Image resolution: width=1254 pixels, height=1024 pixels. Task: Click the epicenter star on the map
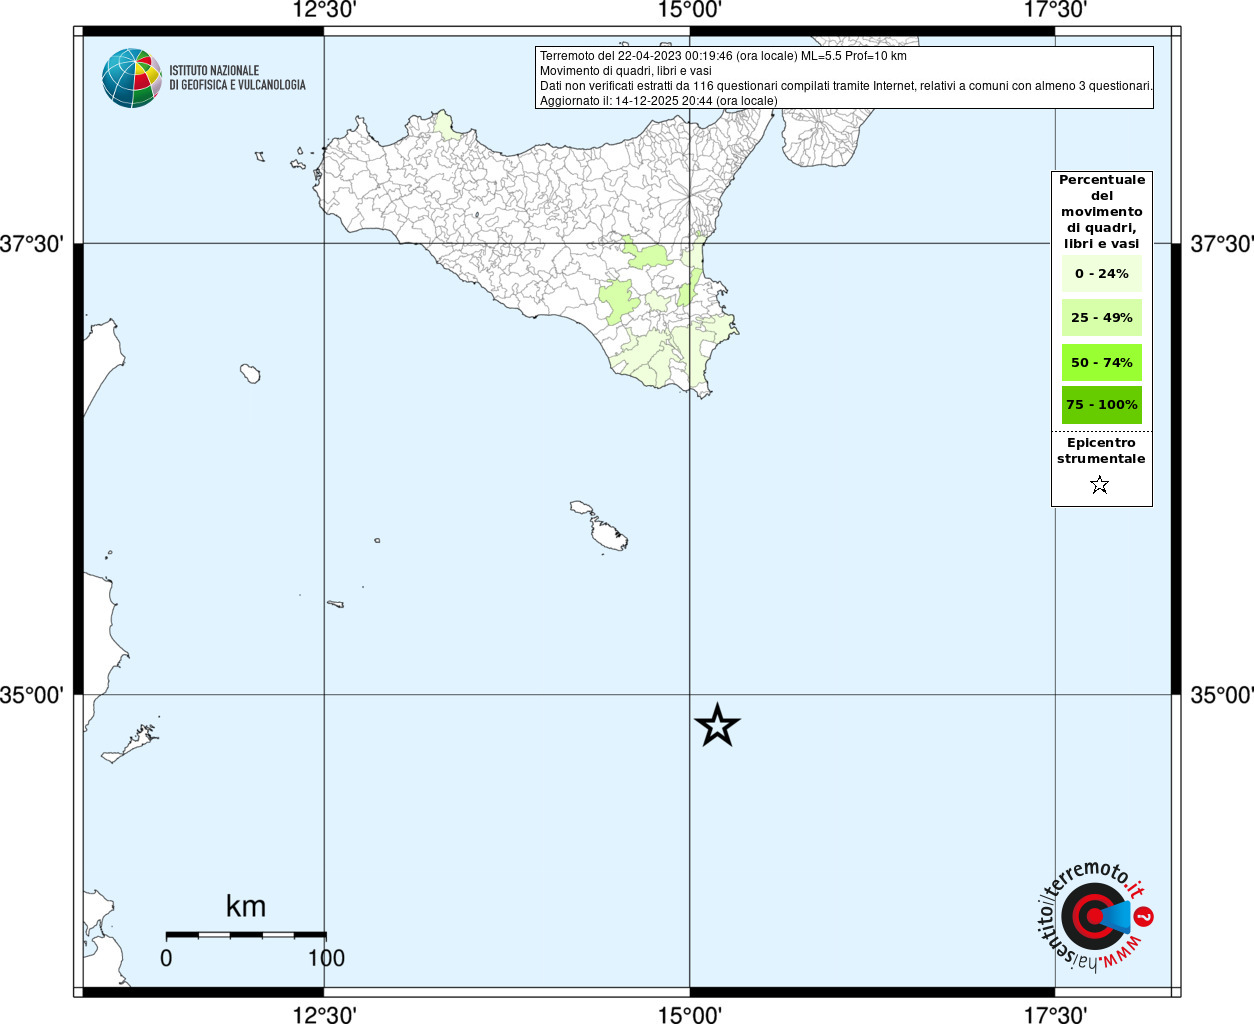(x=717, y=725)
